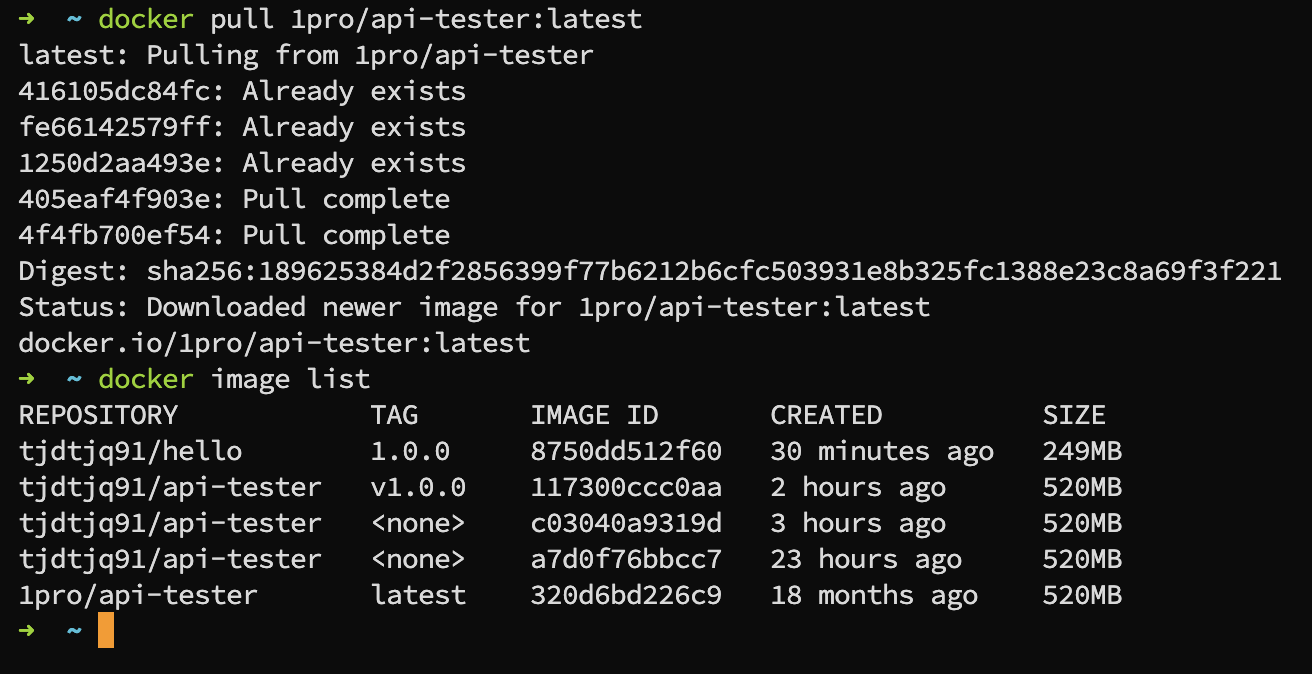Select image ID 8750dd512f60

[626, 451]
